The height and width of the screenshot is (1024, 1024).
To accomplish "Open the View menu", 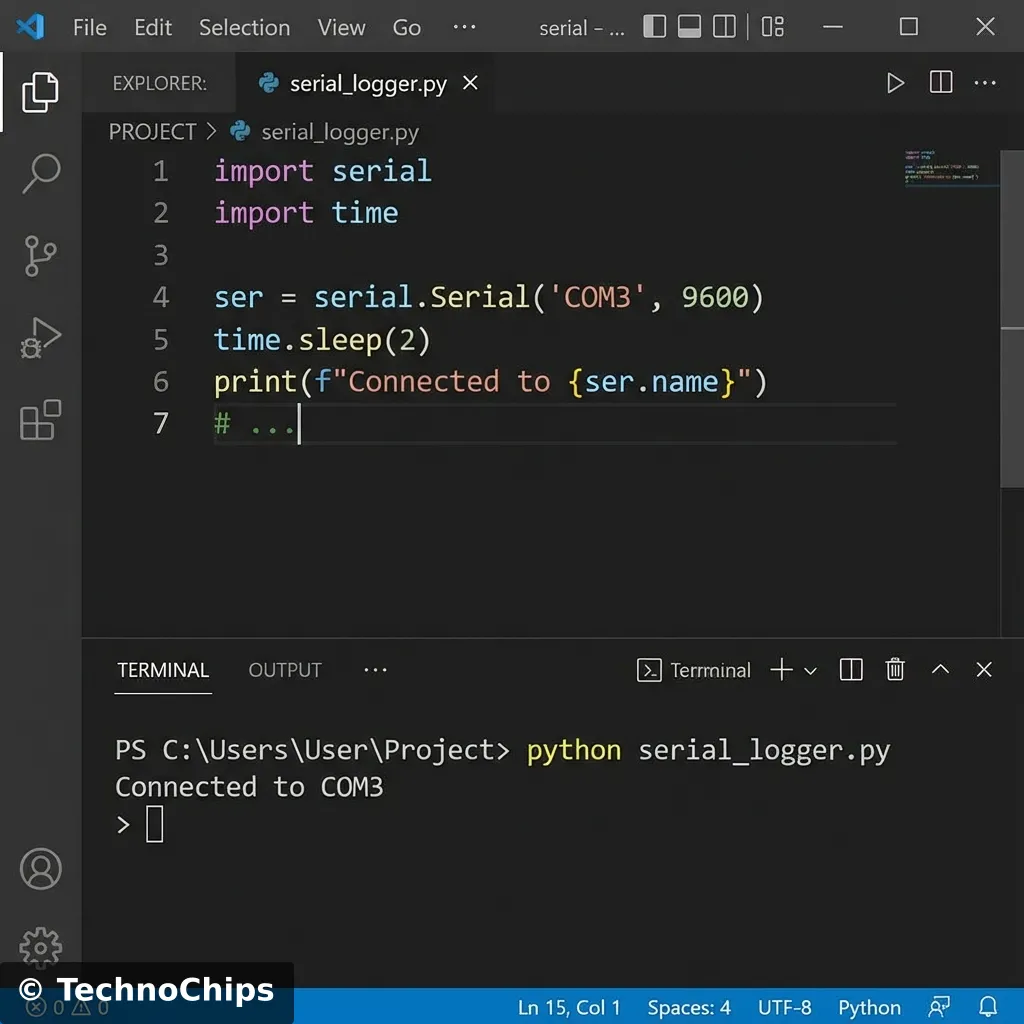I will pyautogui.click(x=341, y=27).
